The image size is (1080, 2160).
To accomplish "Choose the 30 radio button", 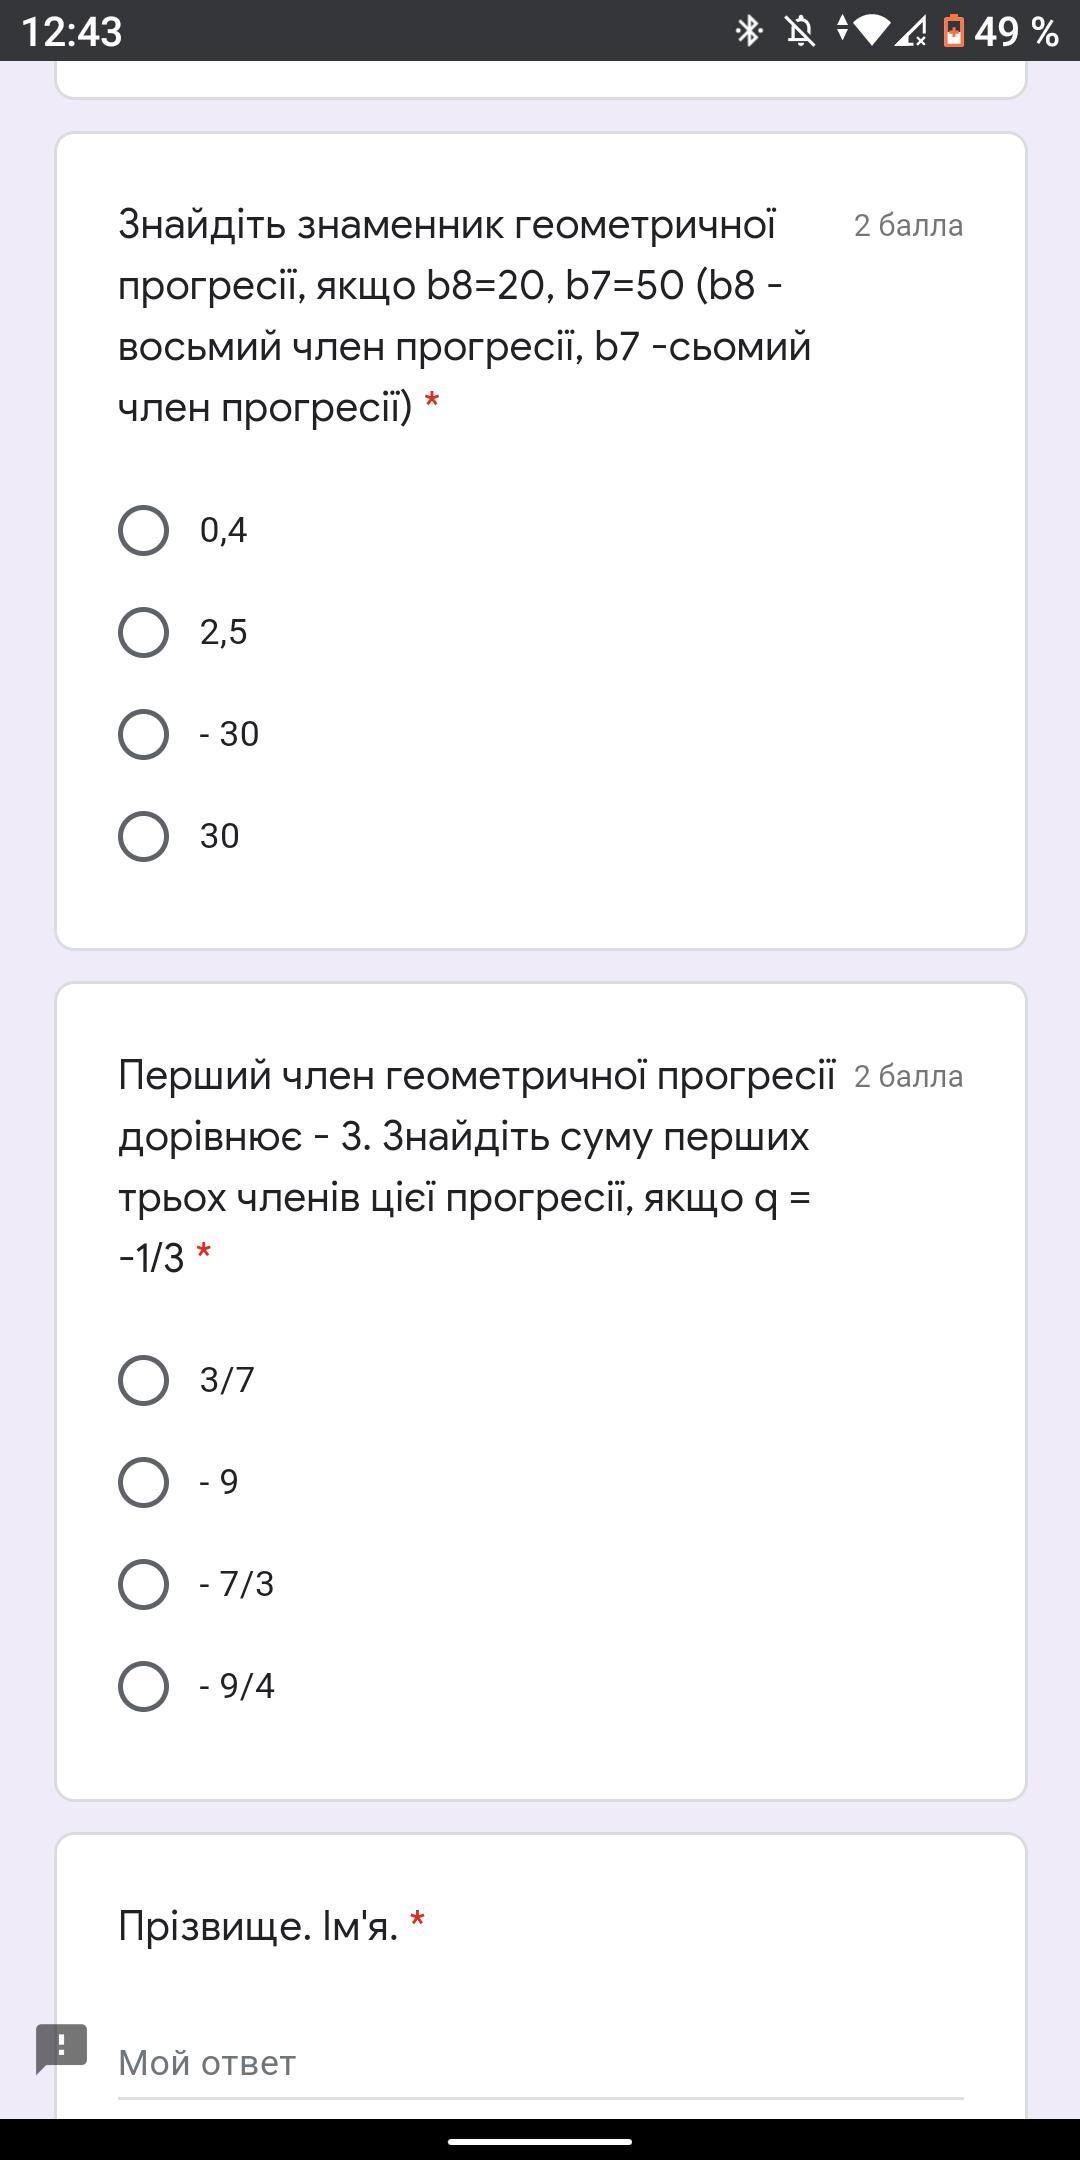I will pos(143,836).
